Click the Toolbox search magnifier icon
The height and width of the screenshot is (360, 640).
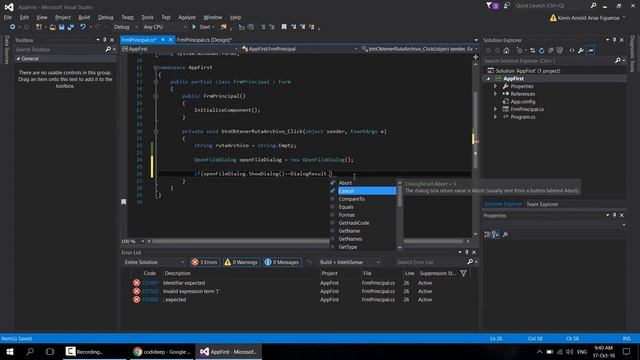[108, 49]
